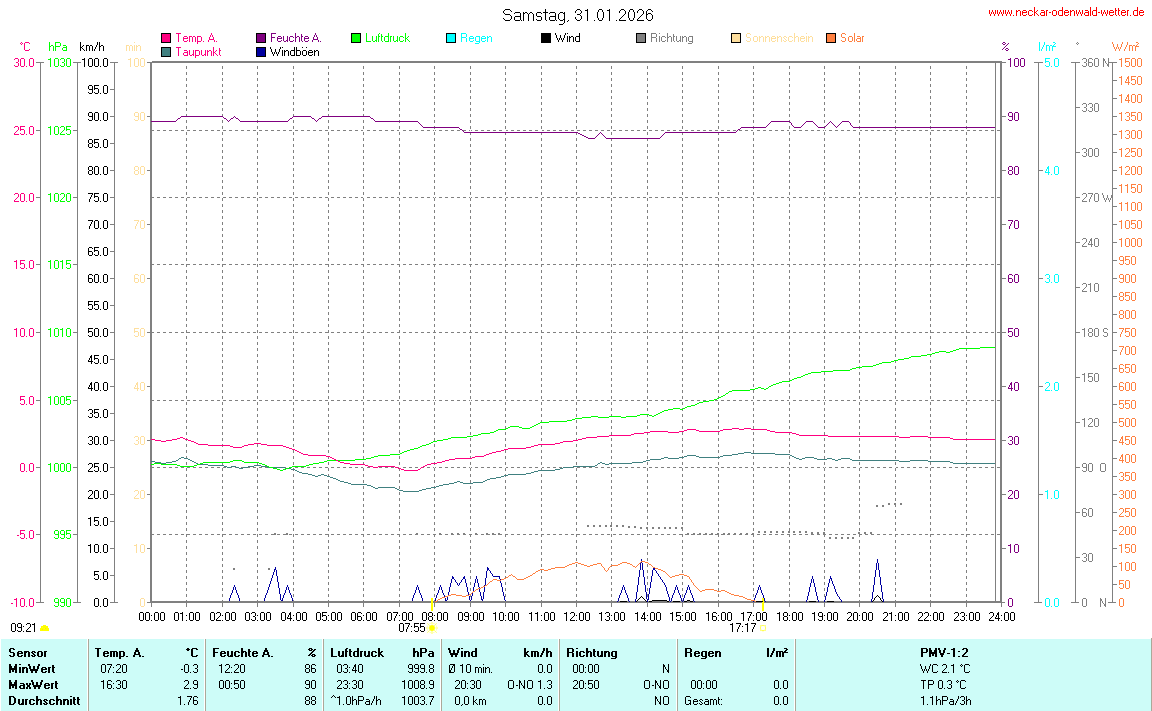Select the Sensor column header in table

[x=27, y=653]
